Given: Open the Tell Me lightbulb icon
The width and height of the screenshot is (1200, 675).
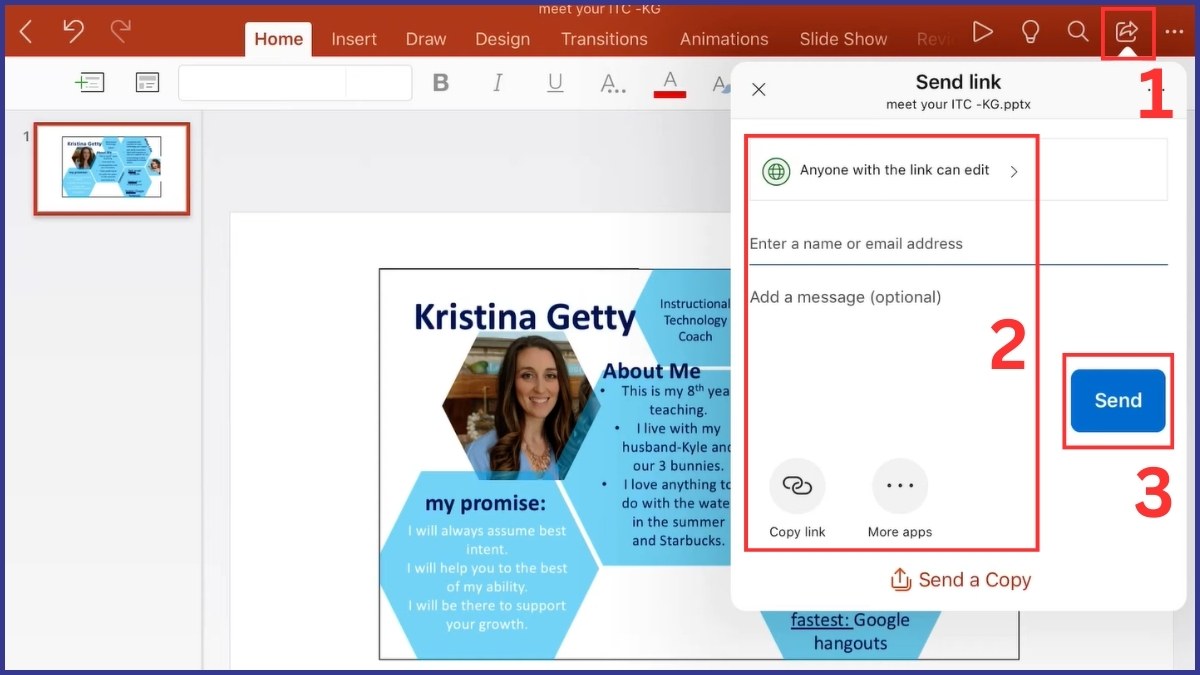Looking at the screenshot, I should (1030, 32).
